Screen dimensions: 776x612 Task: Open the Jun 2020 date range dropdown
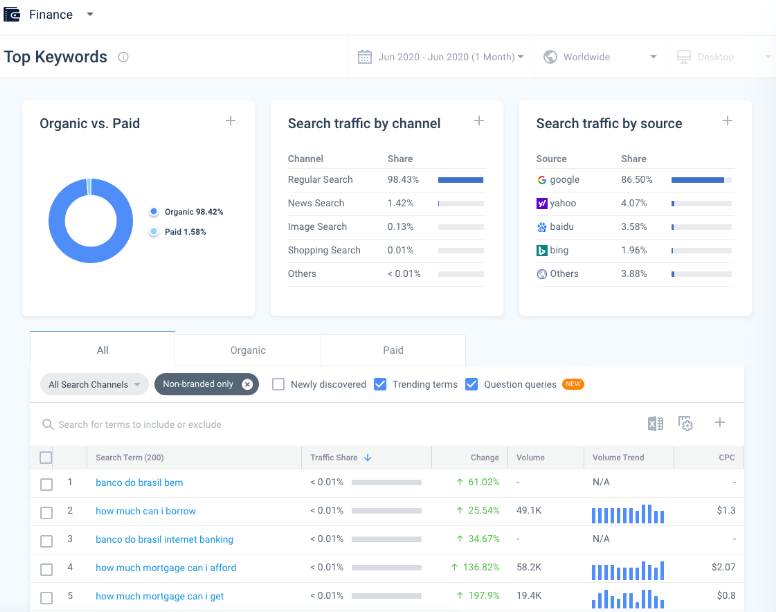442,57
